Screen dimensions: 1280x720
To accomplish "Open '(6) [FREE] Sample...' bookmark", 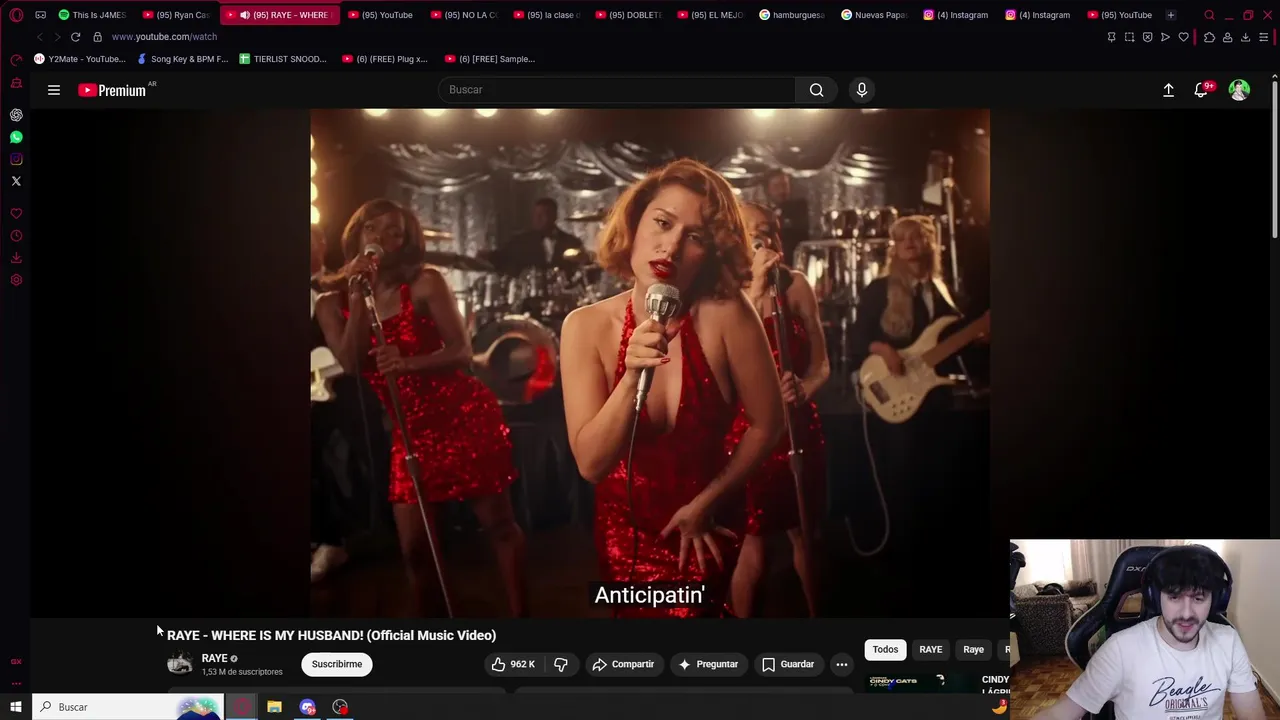I will tap(490, 59).
